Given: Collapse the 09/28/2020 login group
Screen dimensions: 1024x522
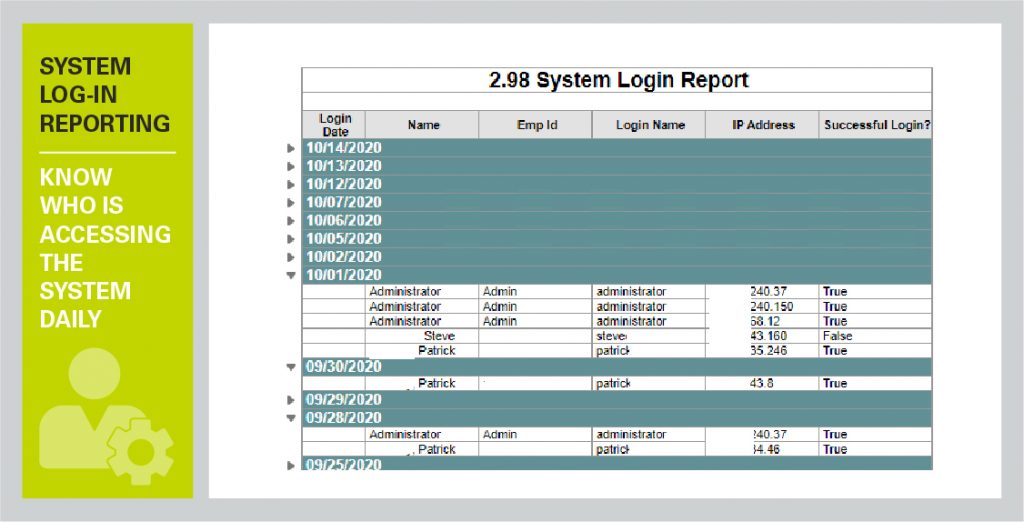Looking at the screenshot, I should 291,418.
